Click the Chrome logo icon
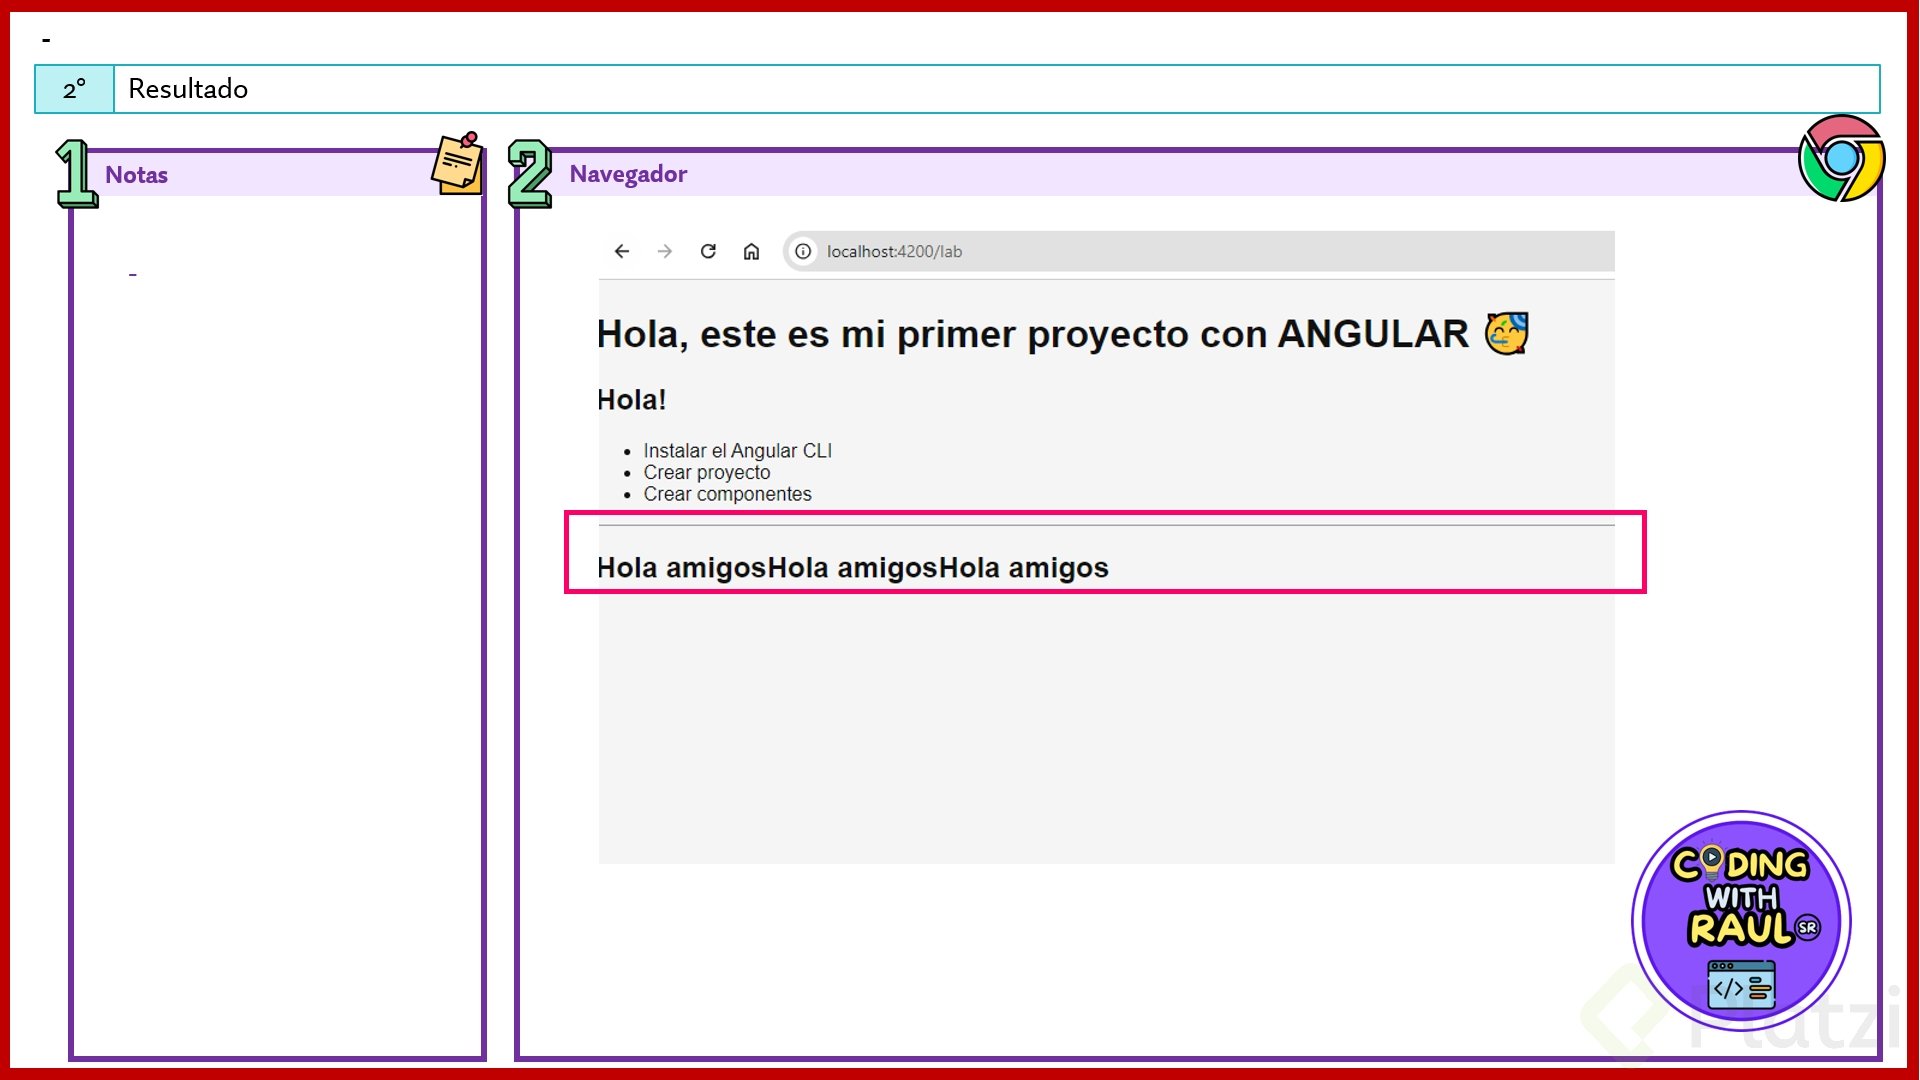The image size is (1920, 1080). tap(1841, 158)
